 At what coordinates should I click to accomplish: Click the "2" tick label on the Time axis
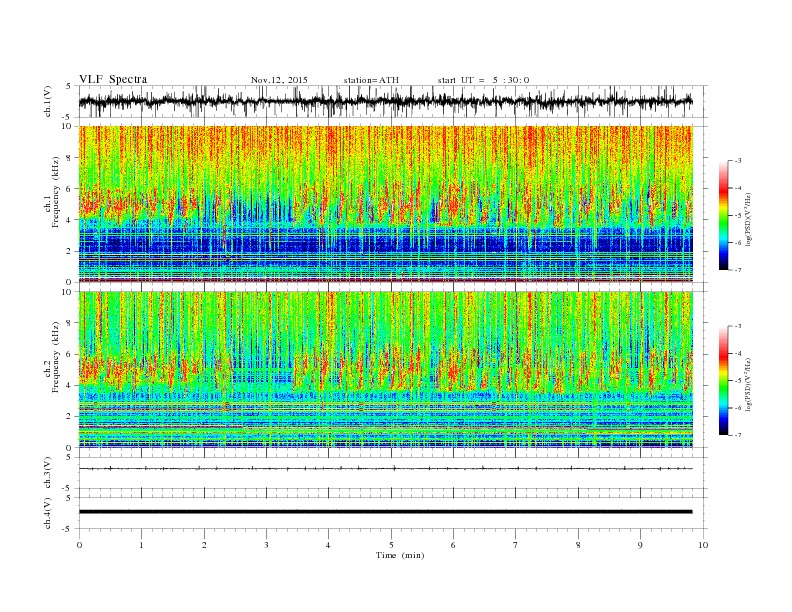click(204, 545)
